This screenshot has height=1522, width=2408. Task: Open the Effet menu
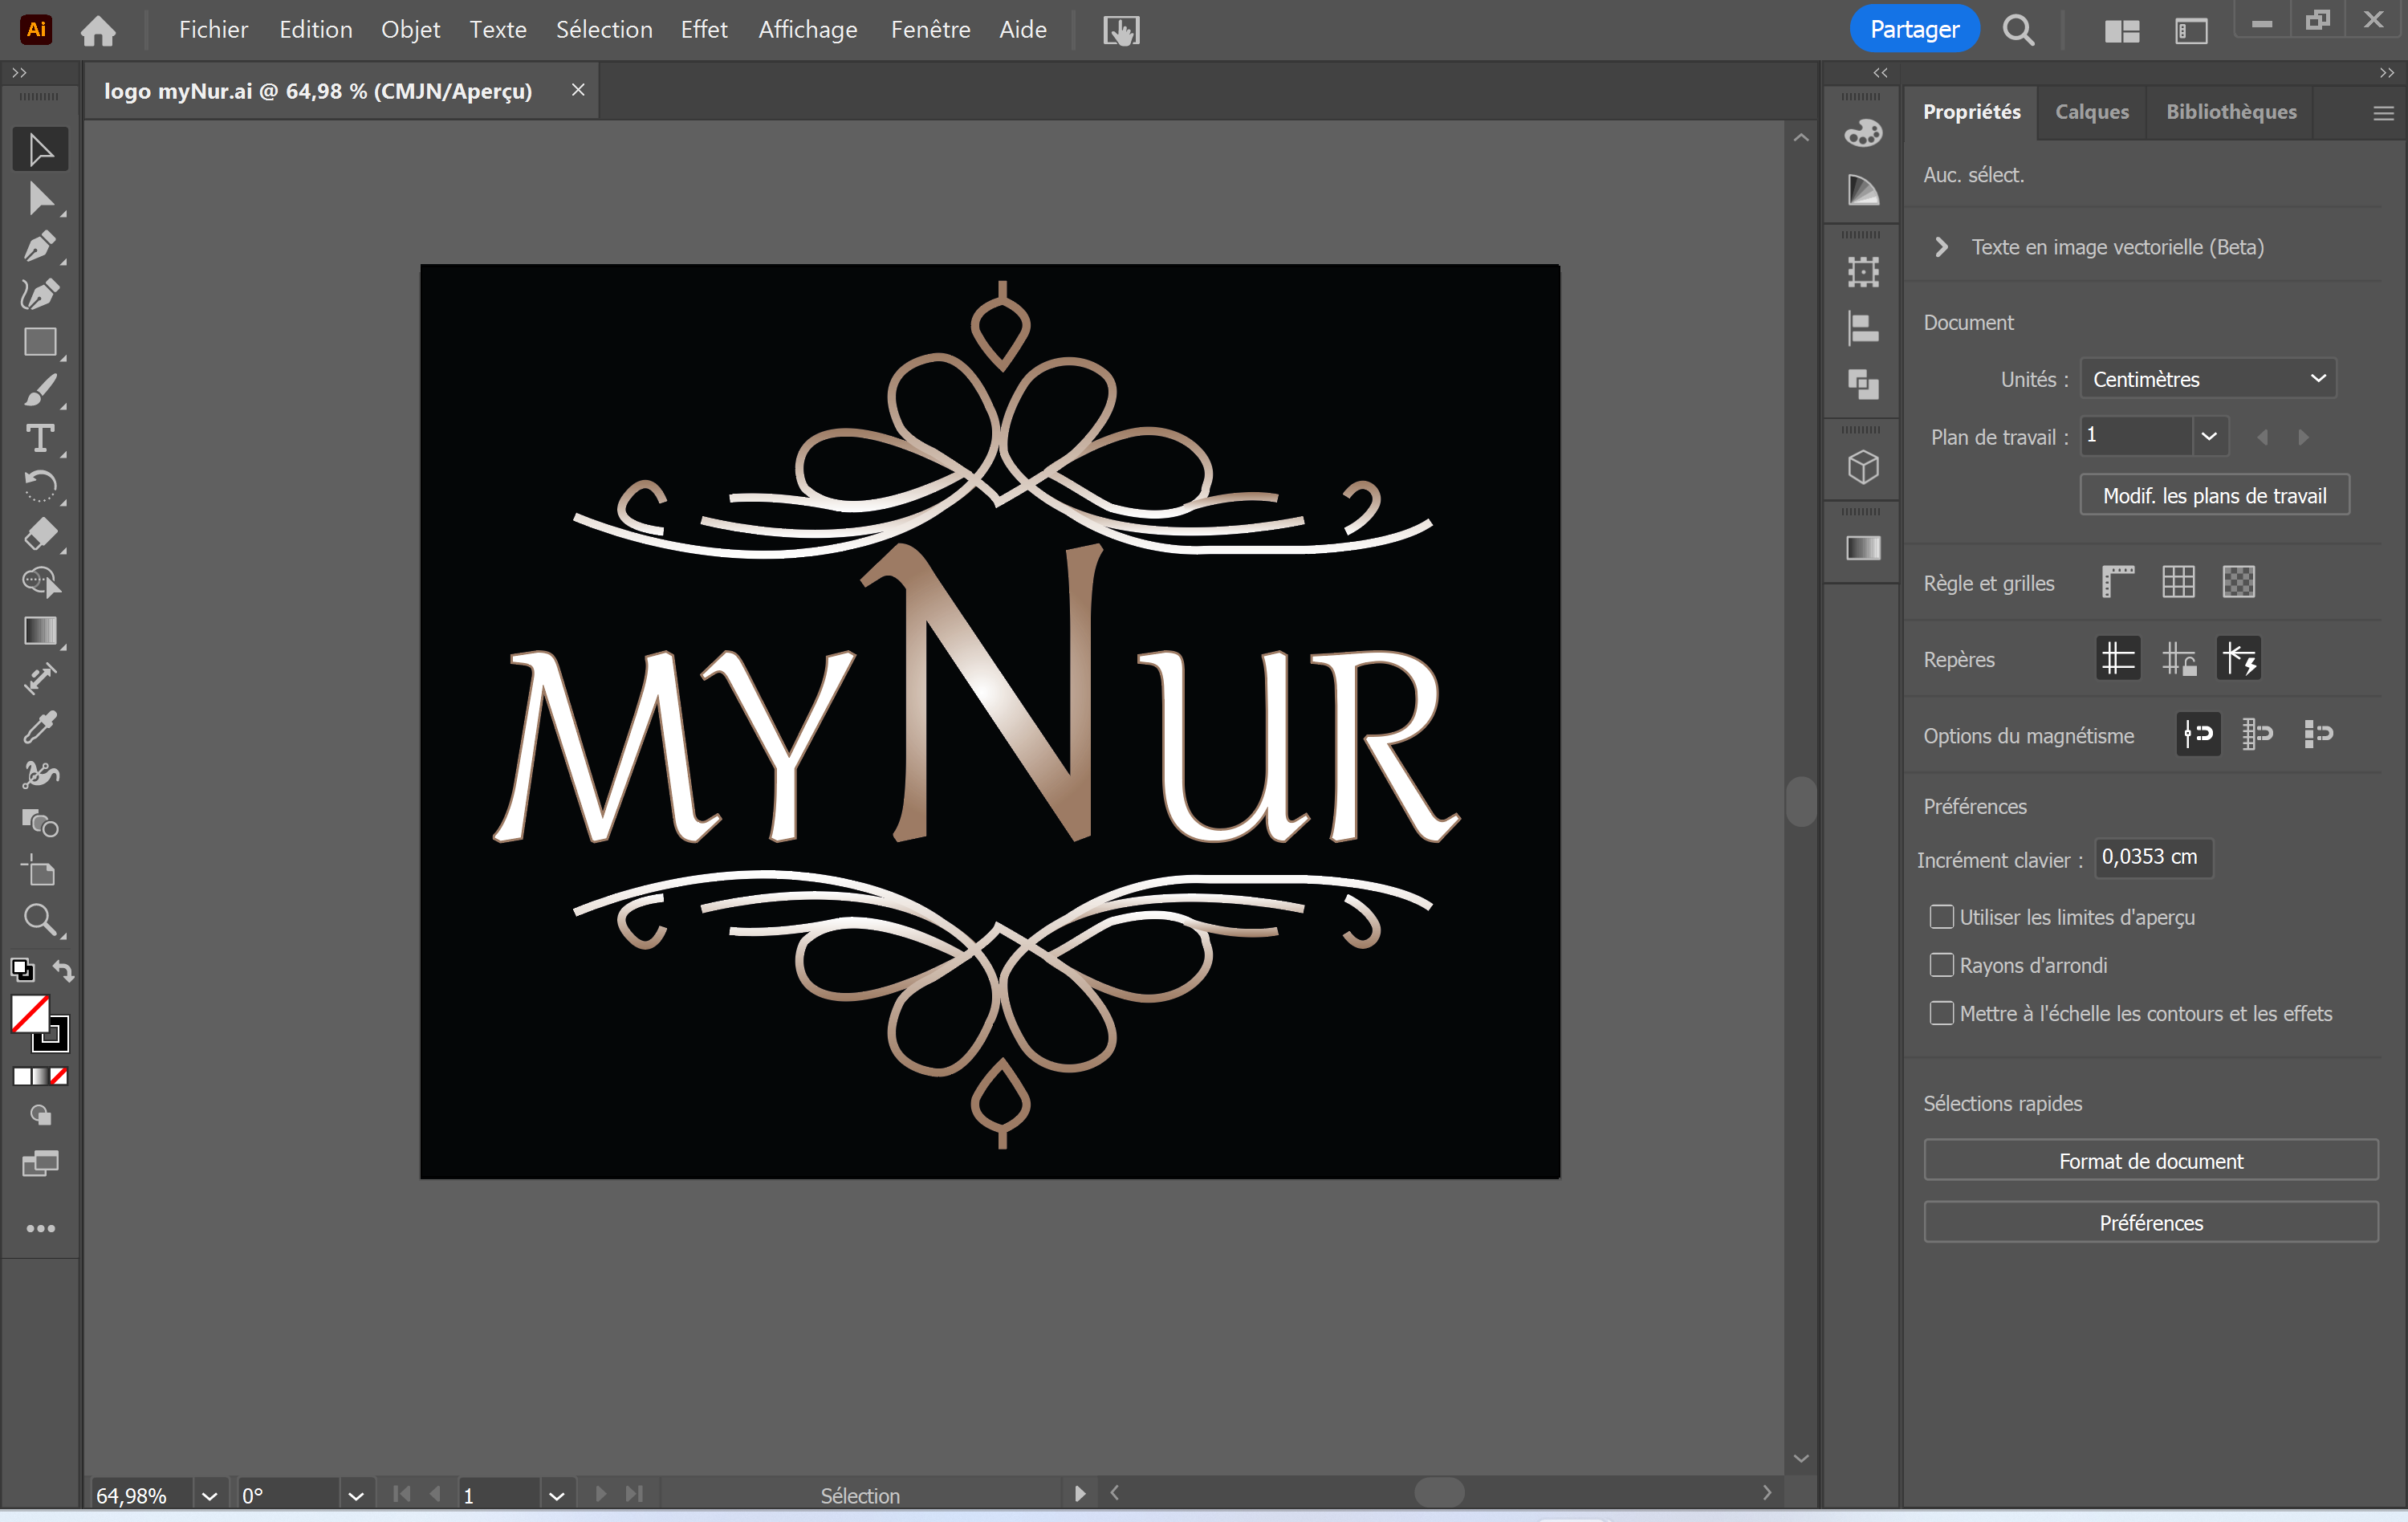pyautogui.click(x=704, y=30)
